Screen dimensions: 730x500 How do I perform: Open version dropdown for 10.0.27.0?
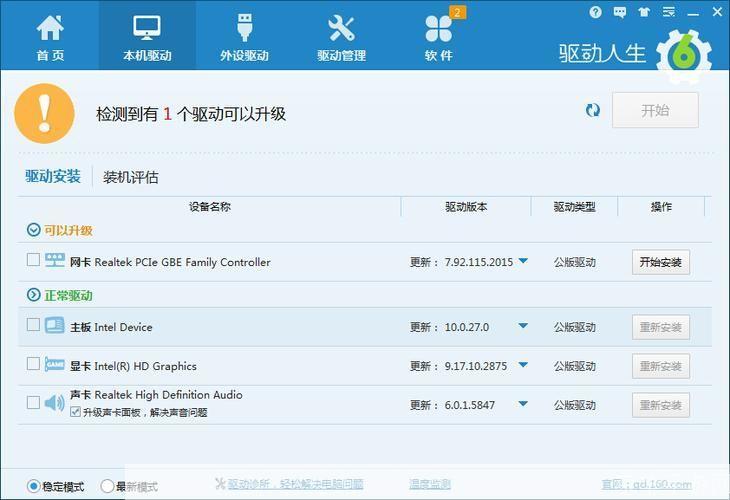(523, 326)
